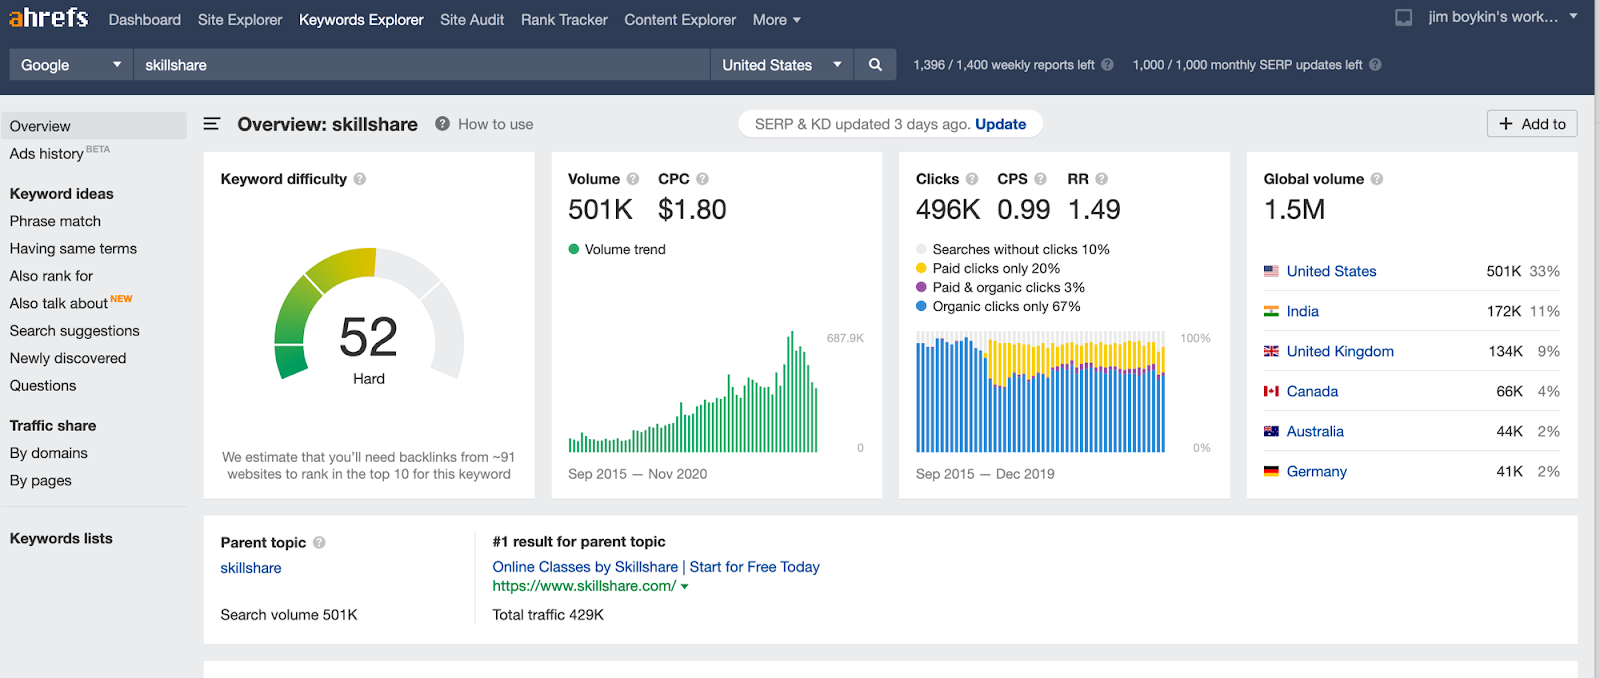This screenshot has height=678, width=1600.
Task: Click the blue Organic clicks only legend dot
Action: 921,306
